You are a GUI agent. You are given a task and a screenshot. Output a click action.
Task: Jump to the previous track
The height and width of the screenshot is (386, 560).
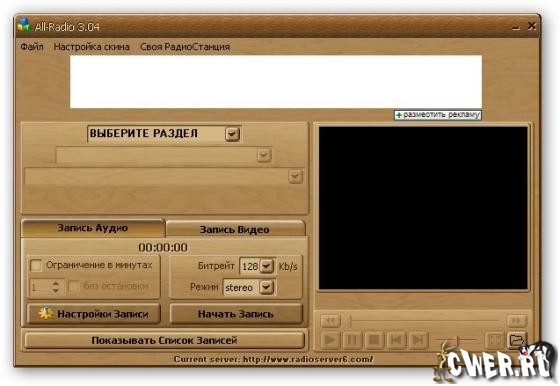[x=396, y=340]
